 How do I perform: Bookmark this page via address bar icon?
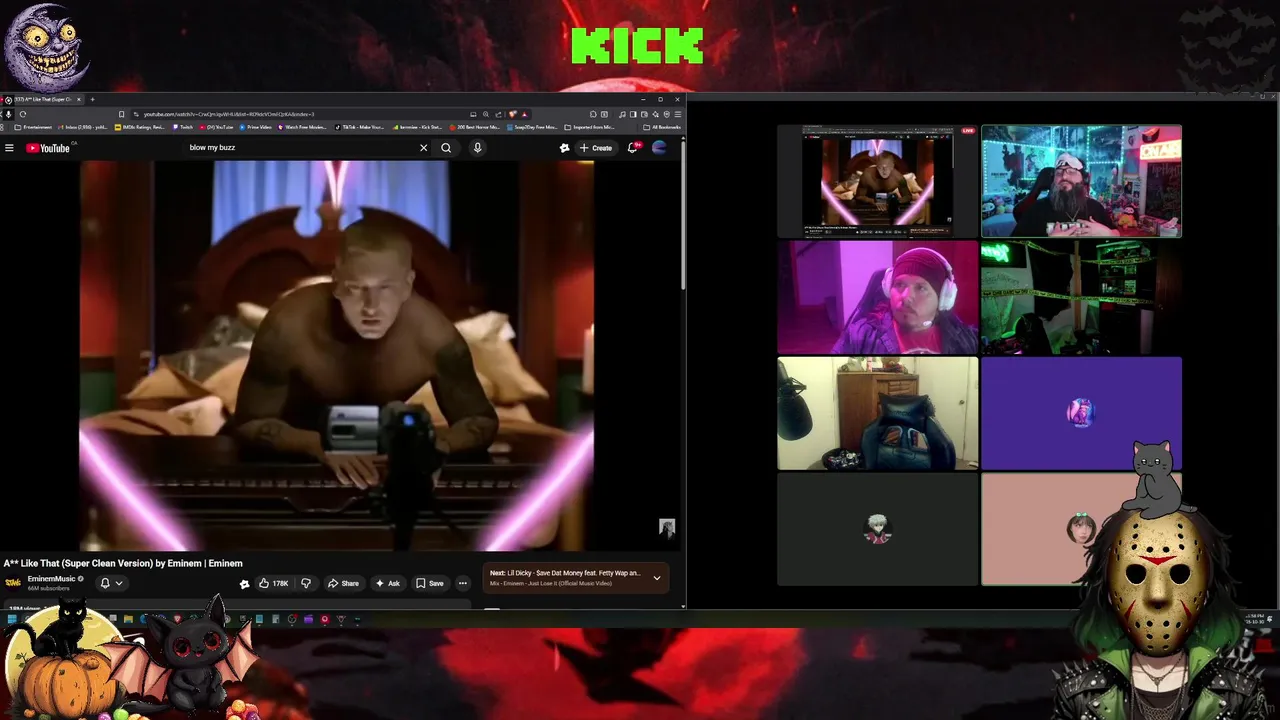tap(121, 114)
